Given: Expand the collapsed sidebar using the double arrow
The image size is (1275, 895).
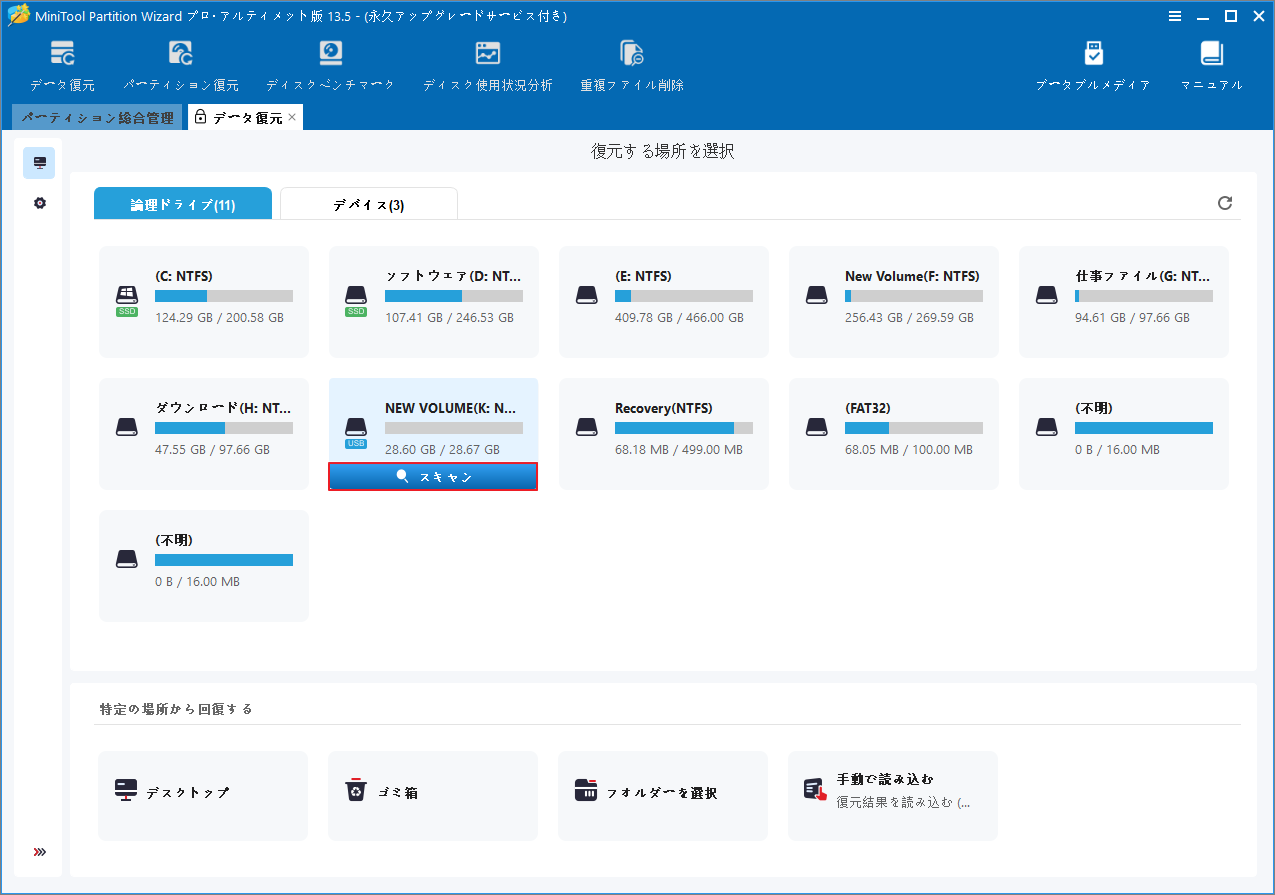Looking at the screenshot, I should [39, 852].
